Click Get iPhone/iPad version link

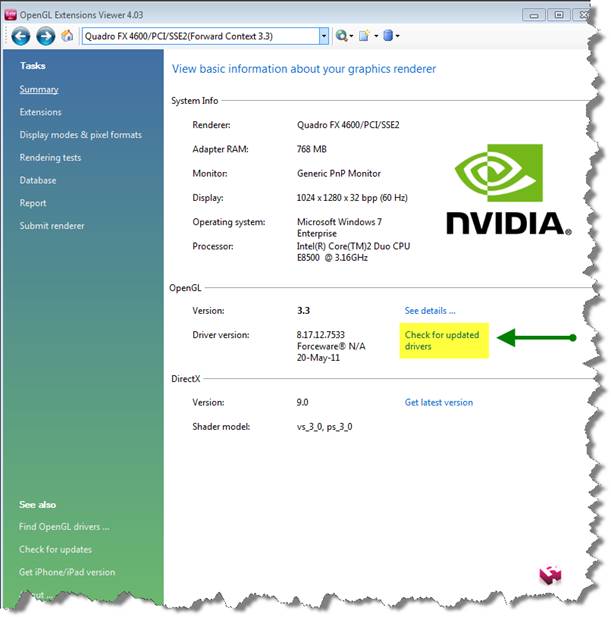(x=67, y=572)
